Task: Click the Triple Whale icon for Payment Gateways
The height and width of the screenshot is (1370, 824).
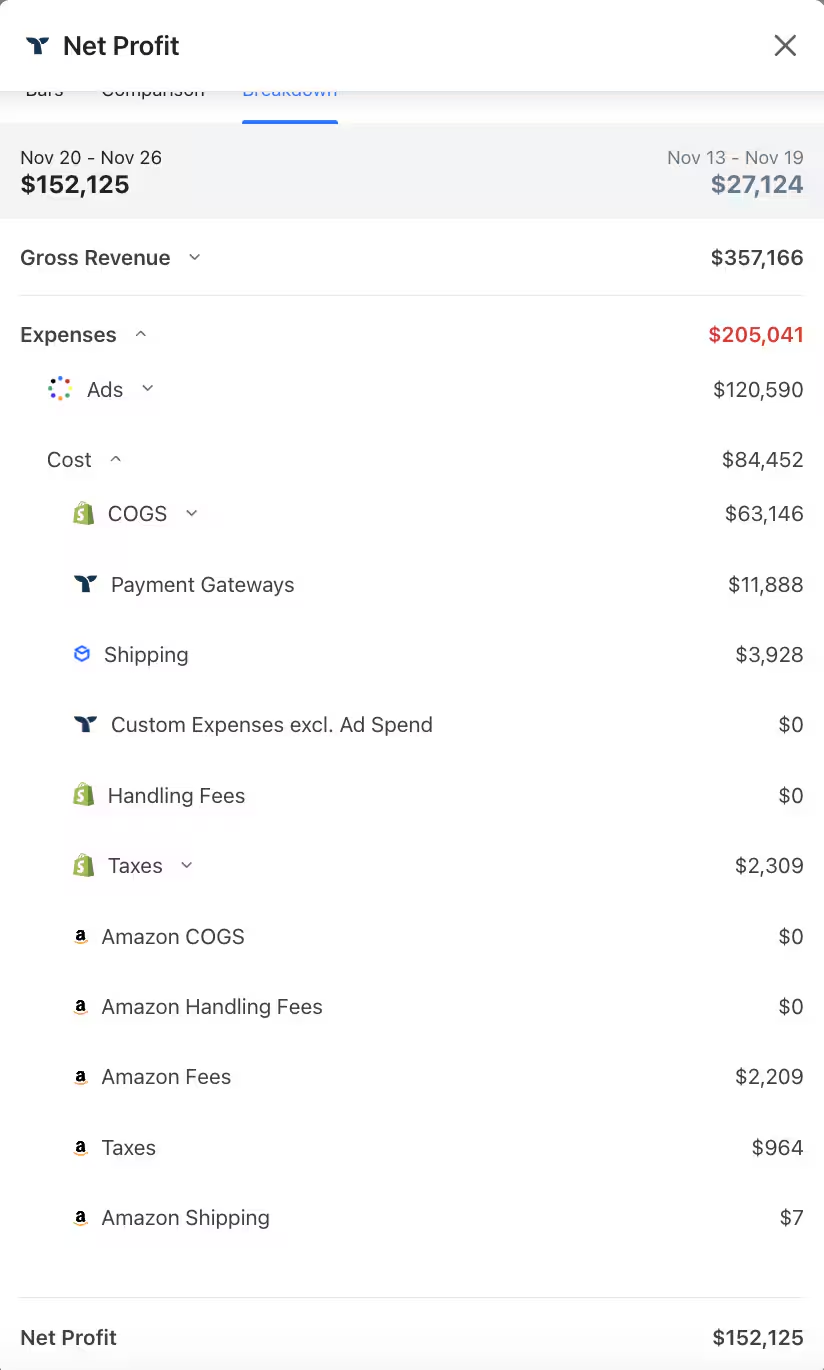Action: pyautogui.click(x=87, y=584)
